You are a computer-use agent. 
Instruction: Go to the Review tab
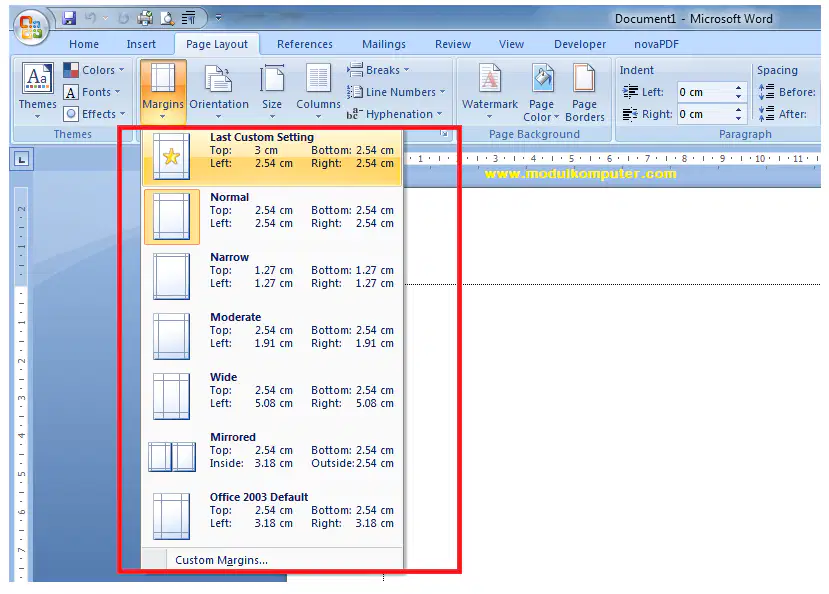453,44
